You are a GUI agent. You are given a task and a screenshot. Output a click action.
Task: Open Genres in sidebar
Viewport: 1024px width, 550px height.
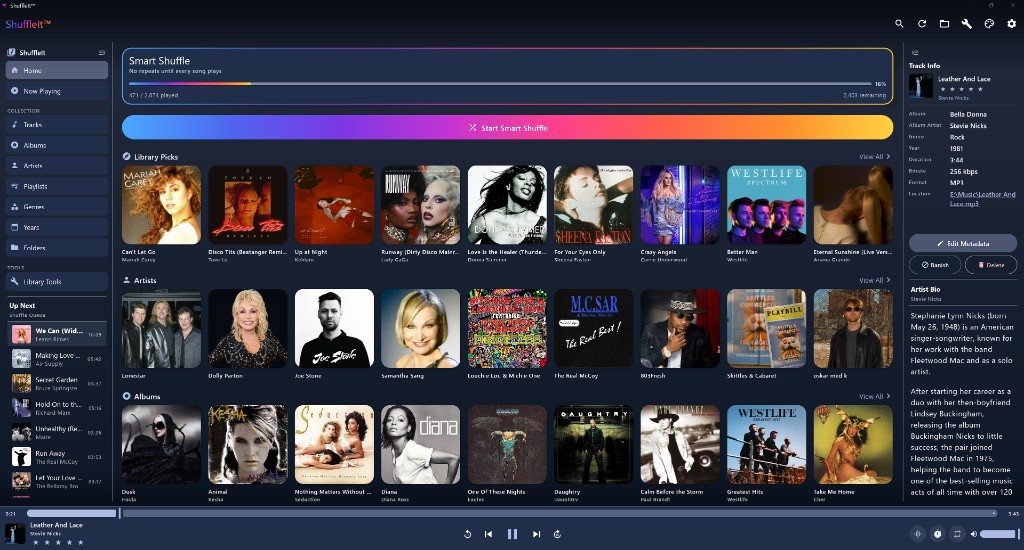(x=57, y=206)
